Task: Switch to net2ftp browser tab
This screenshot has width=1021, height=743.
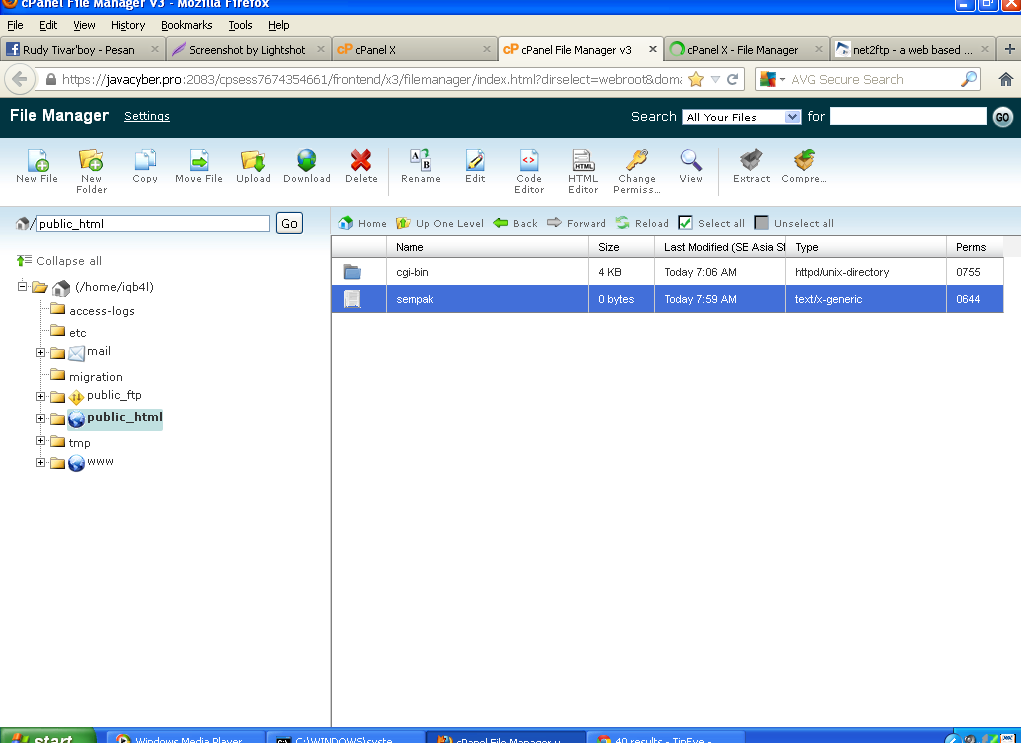Action: [x=905, y=49]
